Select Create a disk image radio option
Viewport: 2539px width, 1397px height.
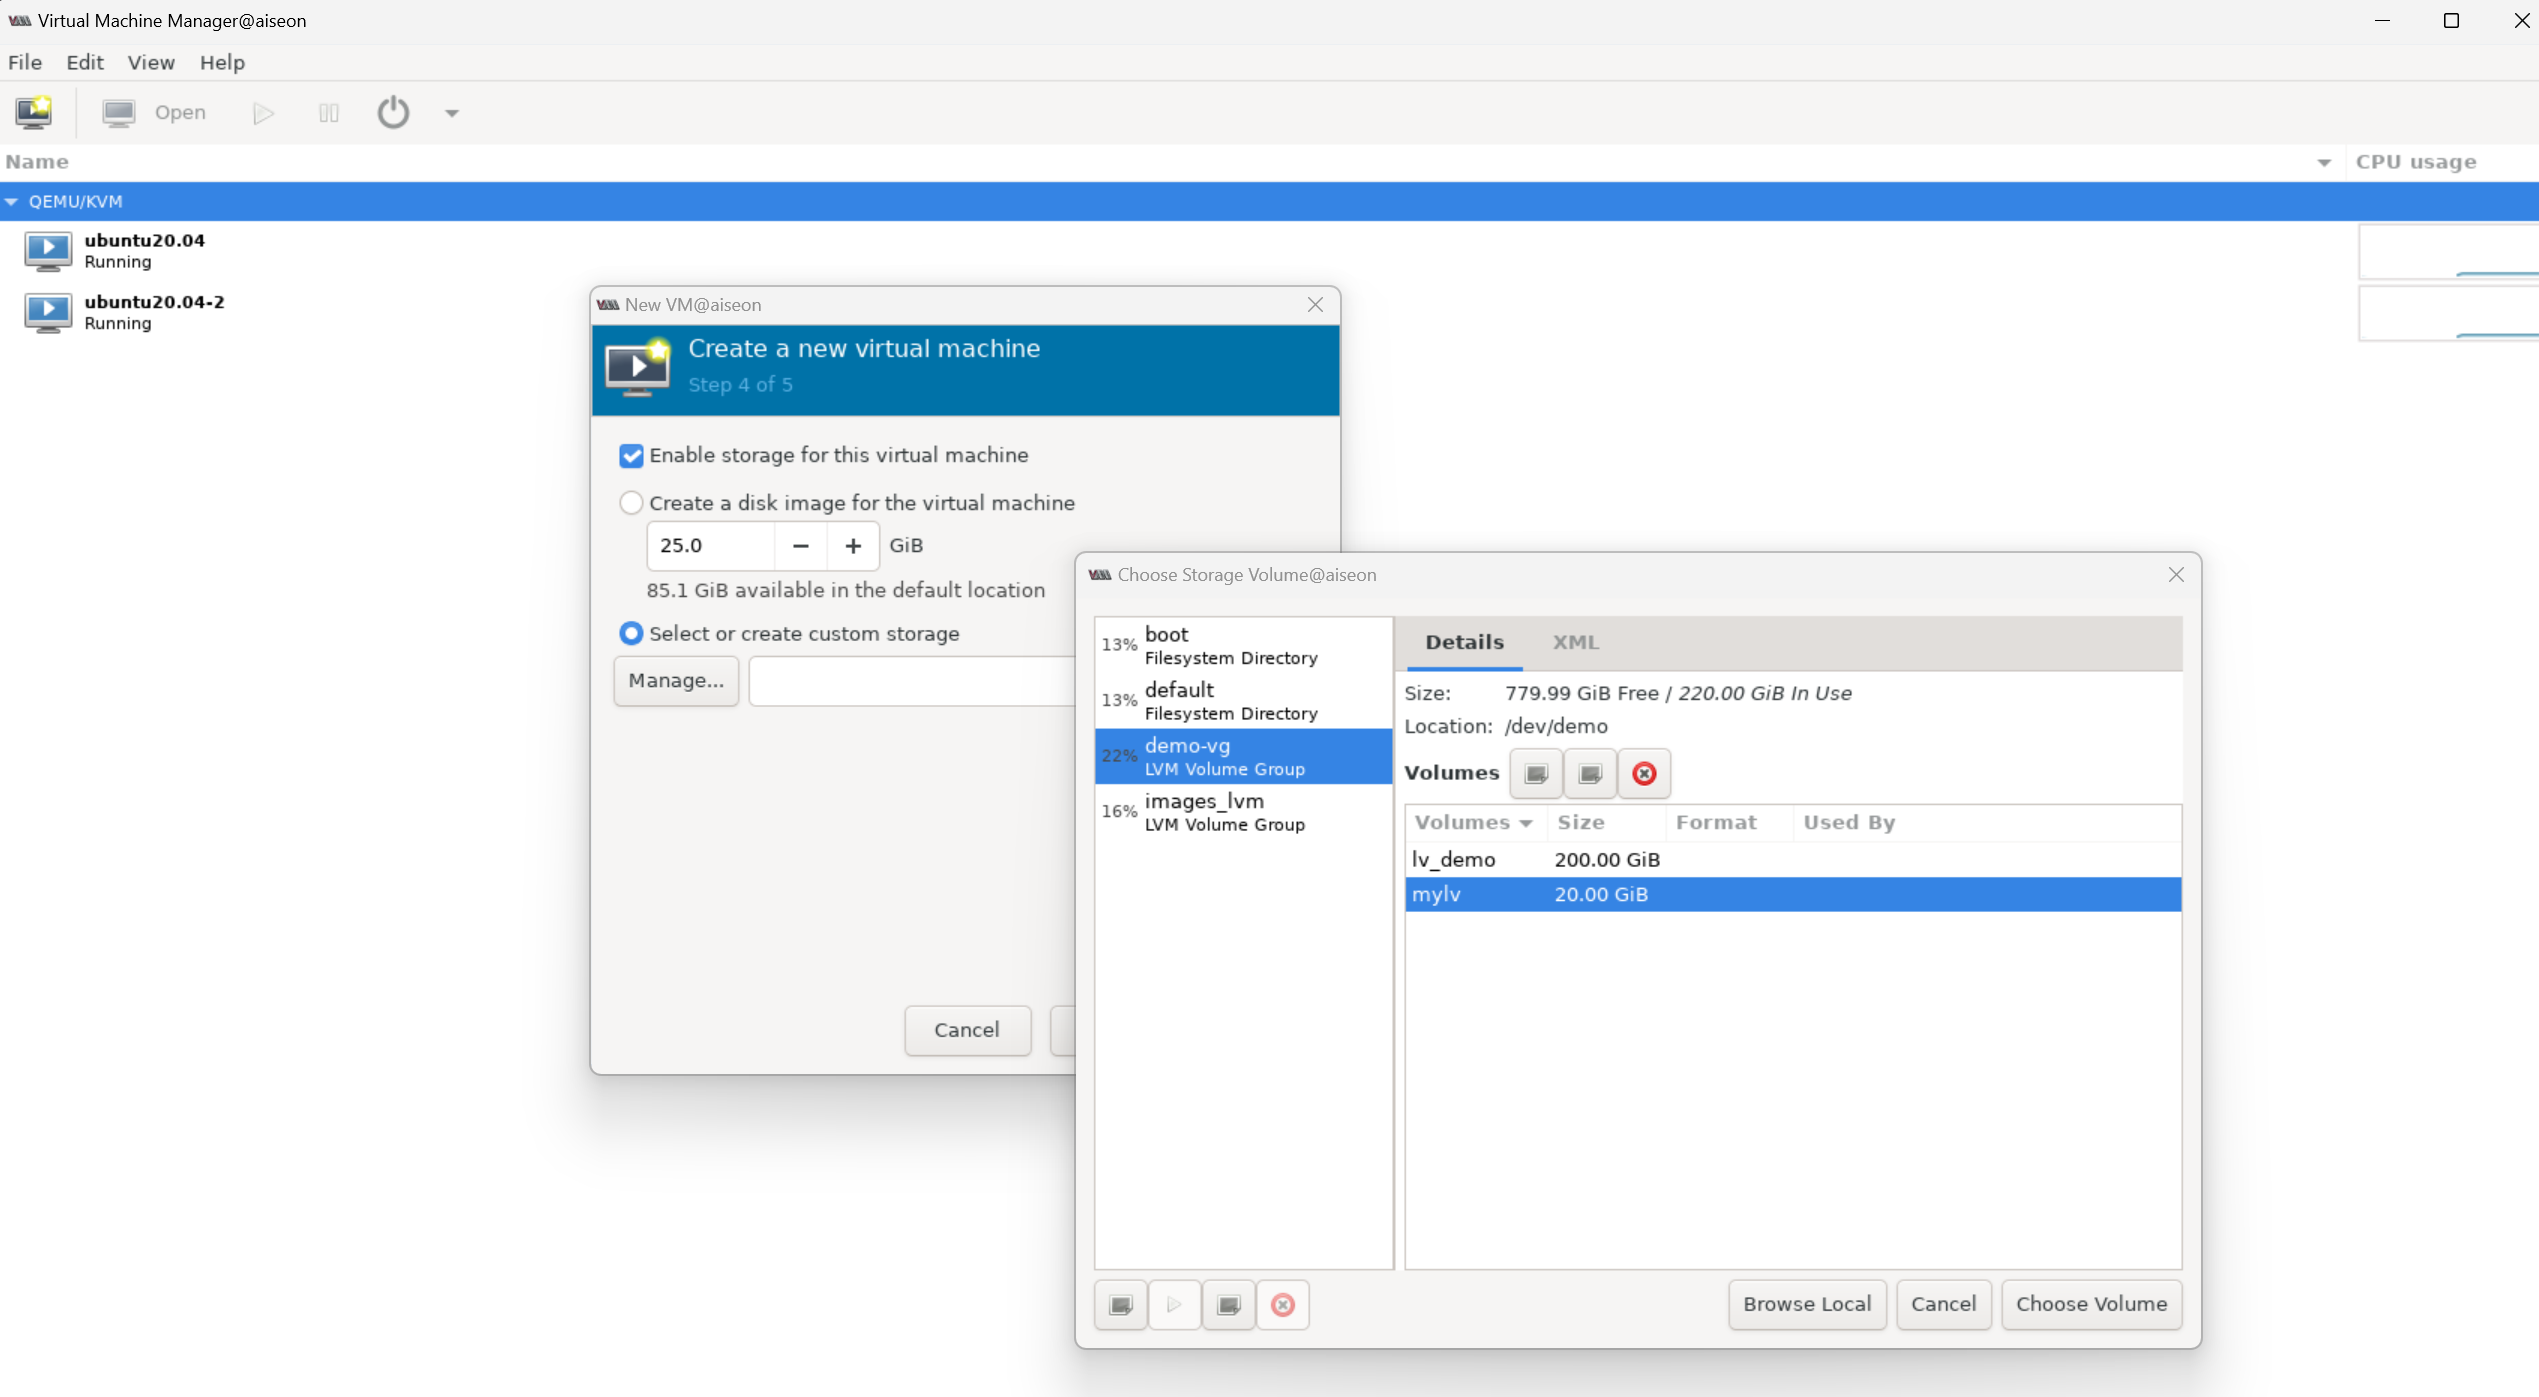point(631,503)
